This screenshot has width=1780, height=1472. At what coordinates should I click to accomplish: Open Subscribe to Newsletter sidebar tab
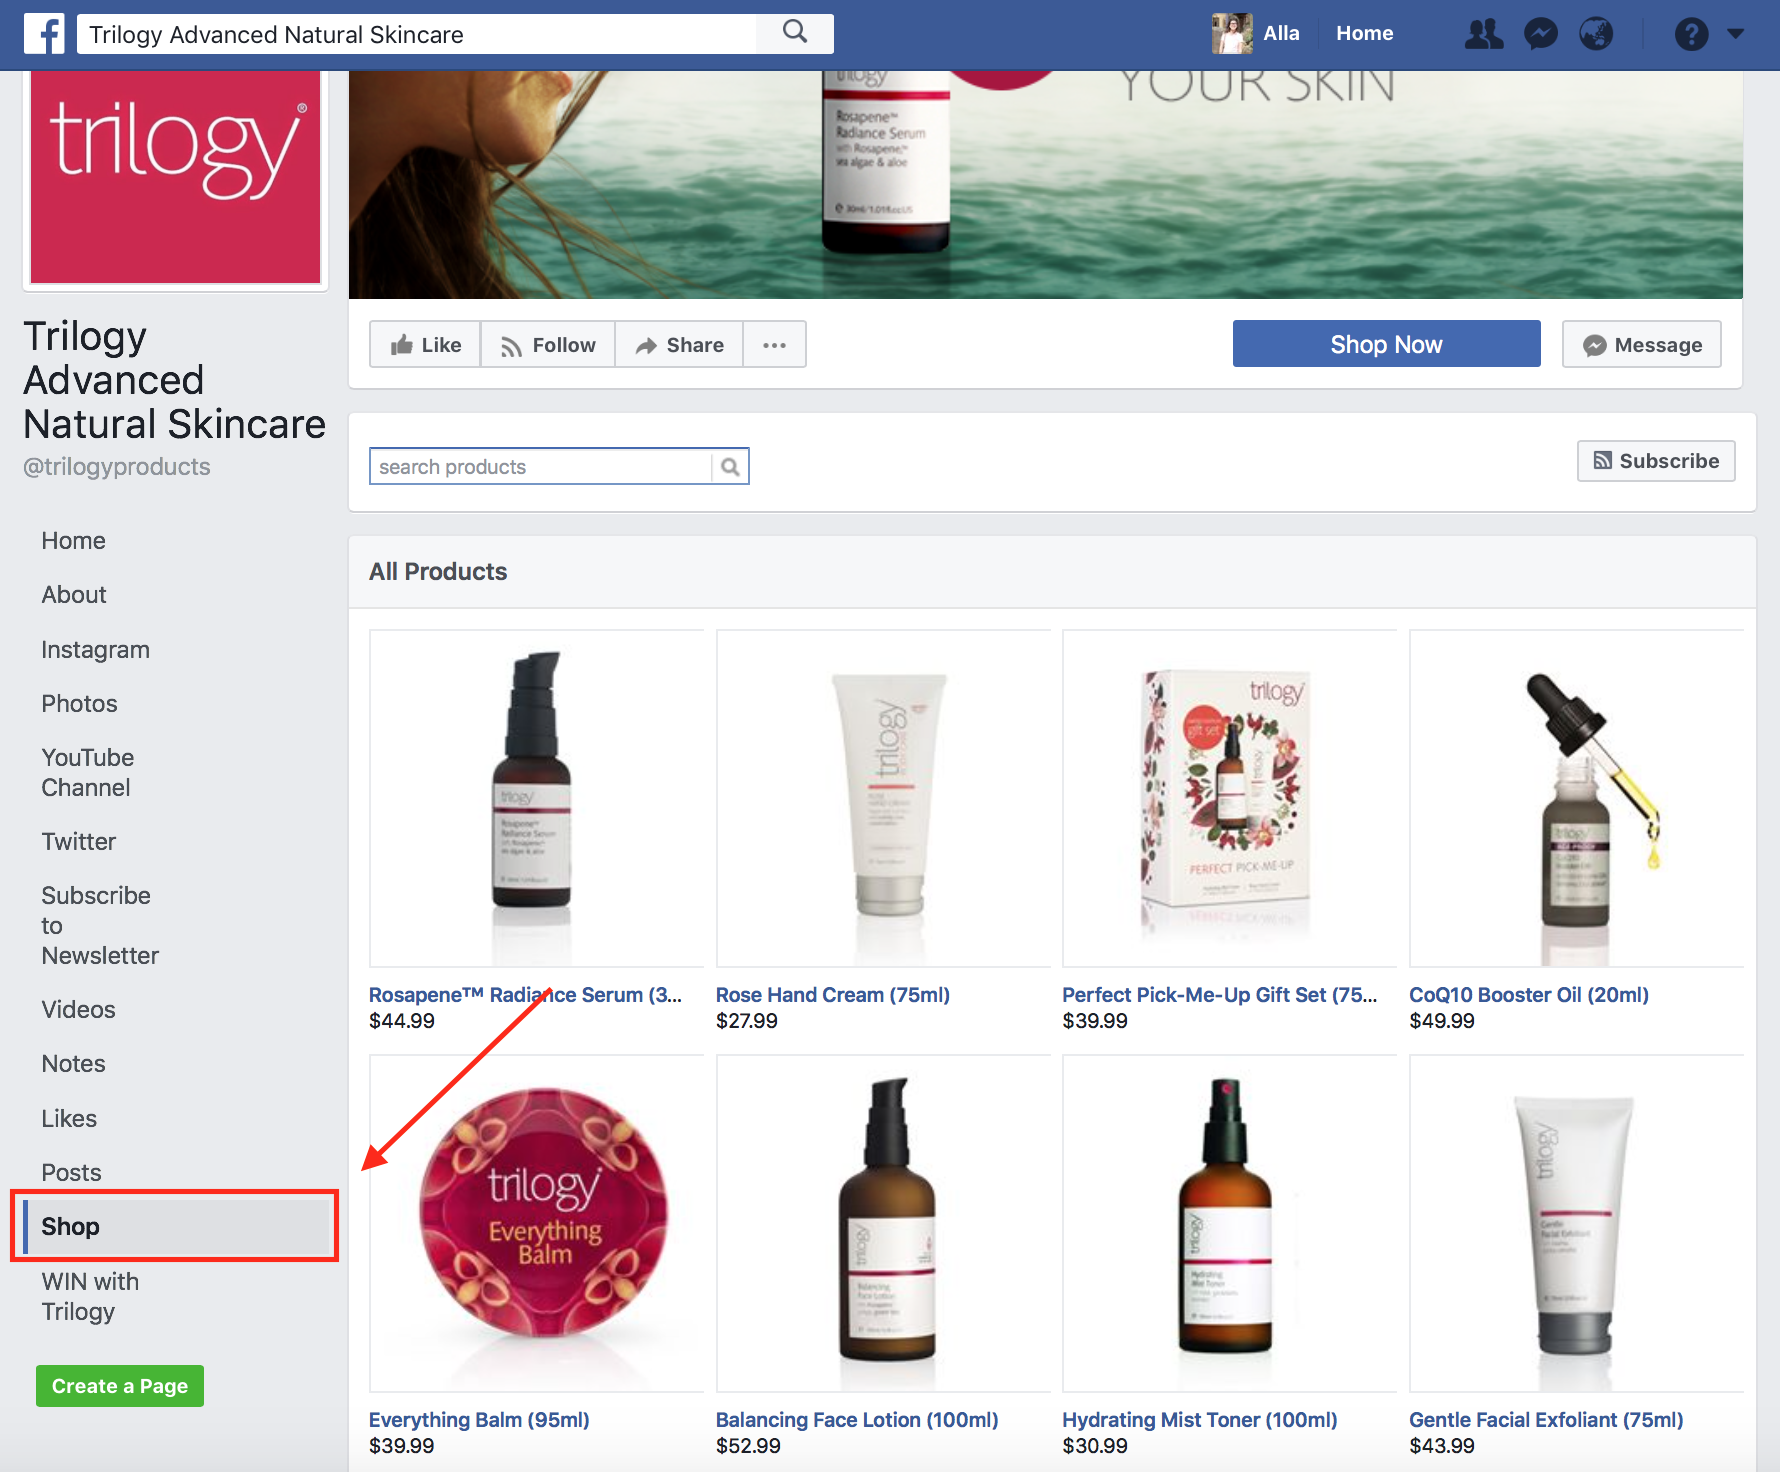tap(100, 926)
